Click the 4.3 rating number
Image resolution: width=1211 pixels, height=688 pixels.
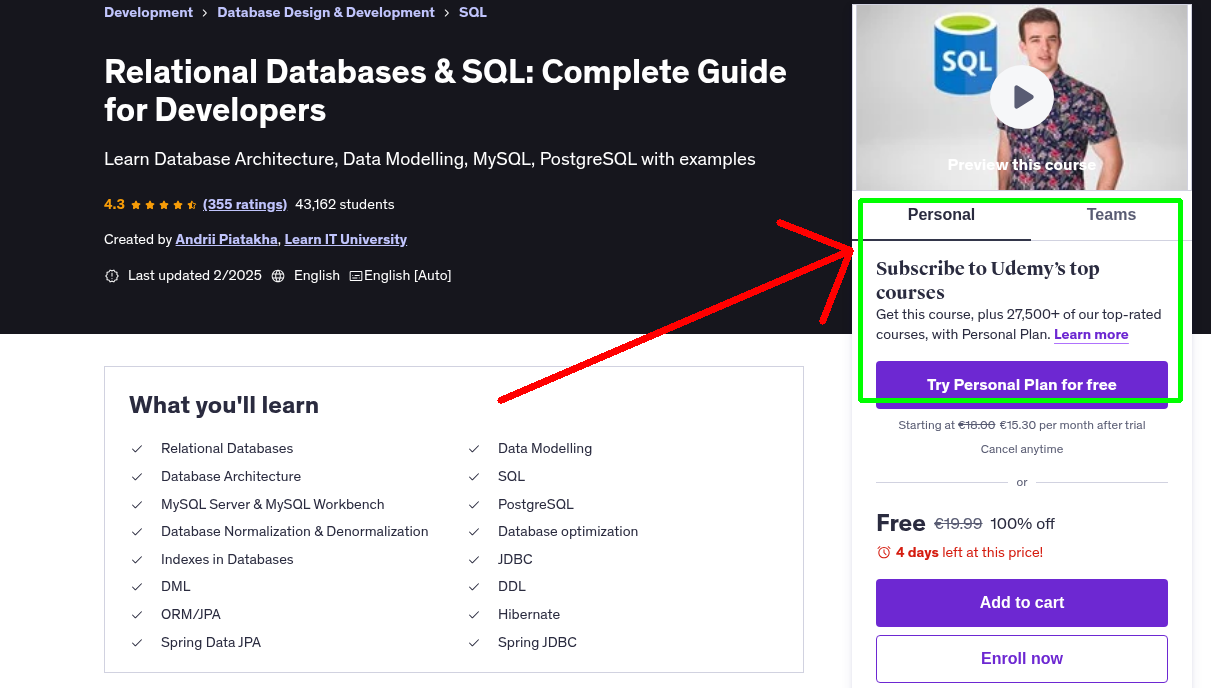coord(114,204)
